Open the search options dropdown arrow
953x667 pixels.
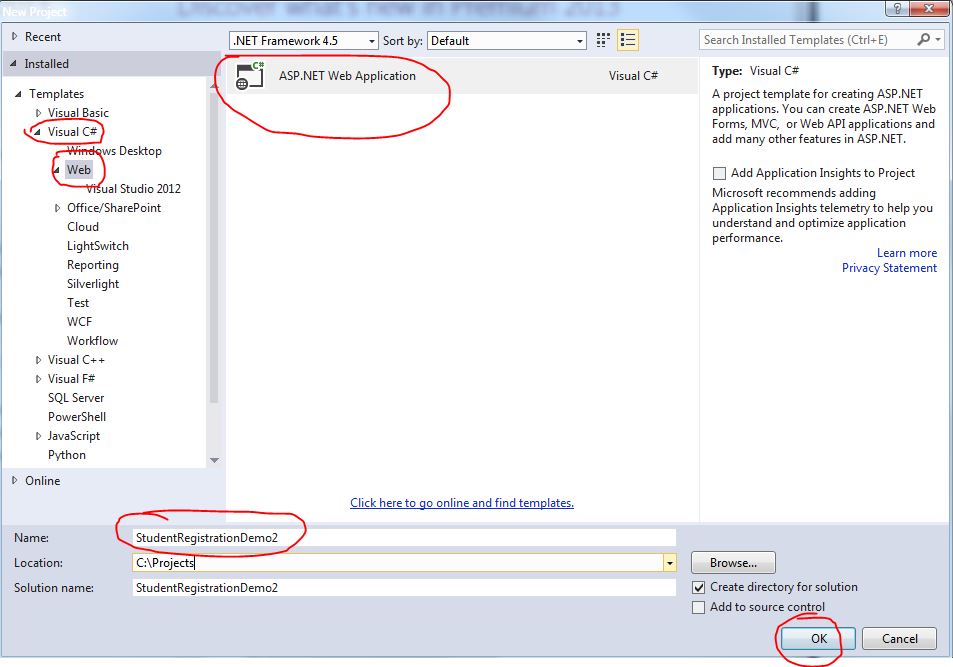[x=938, y=40]
